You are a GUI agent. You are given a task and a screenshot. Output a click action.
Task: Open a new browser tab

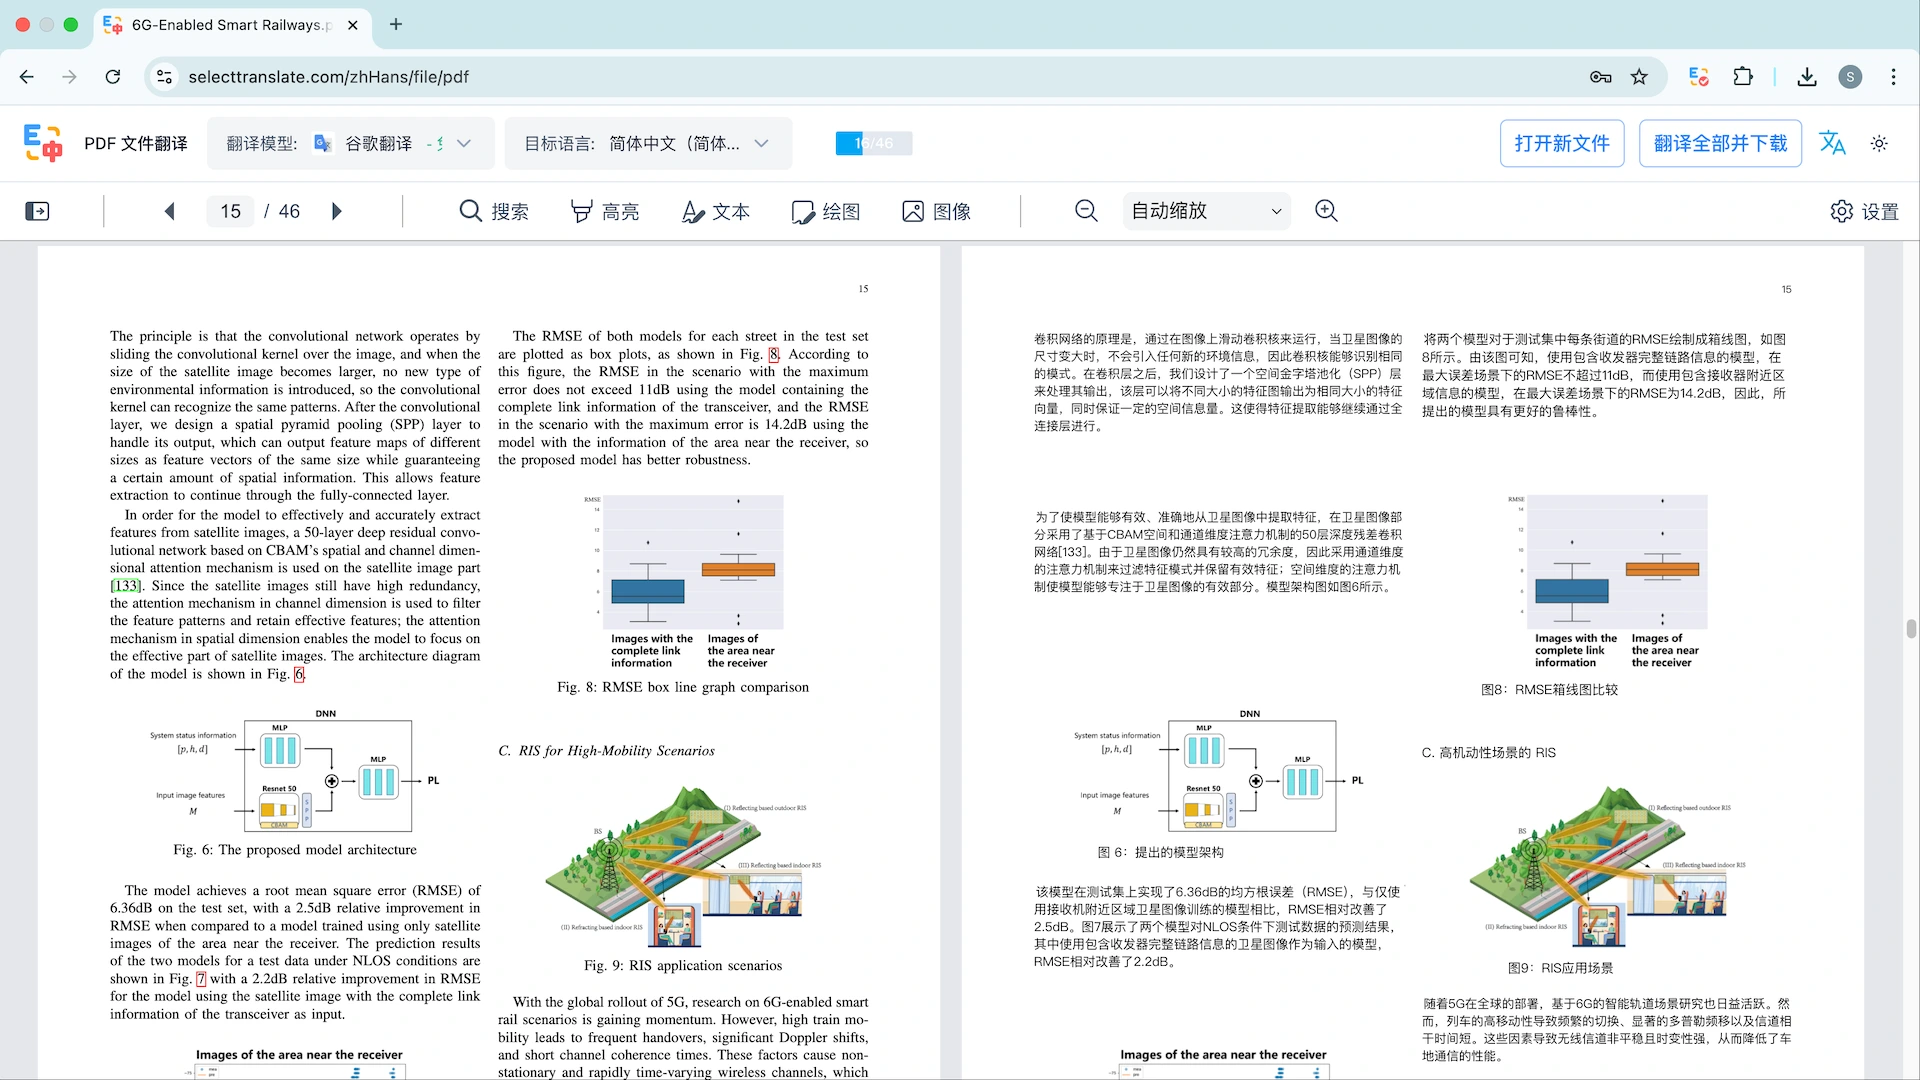(396, 25)
